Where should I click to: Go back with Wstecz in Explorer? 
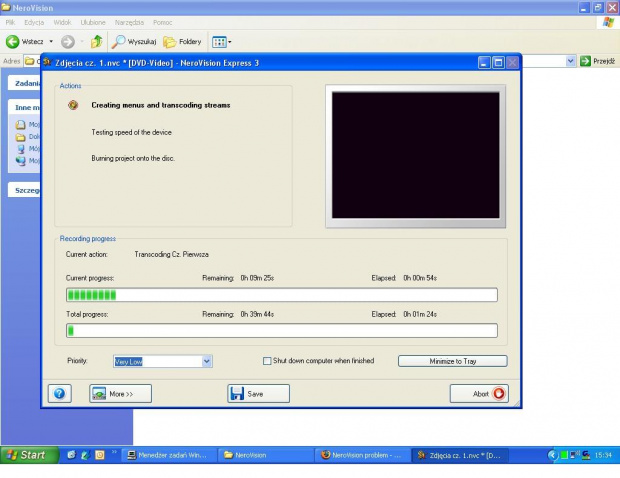coord(25,42)
